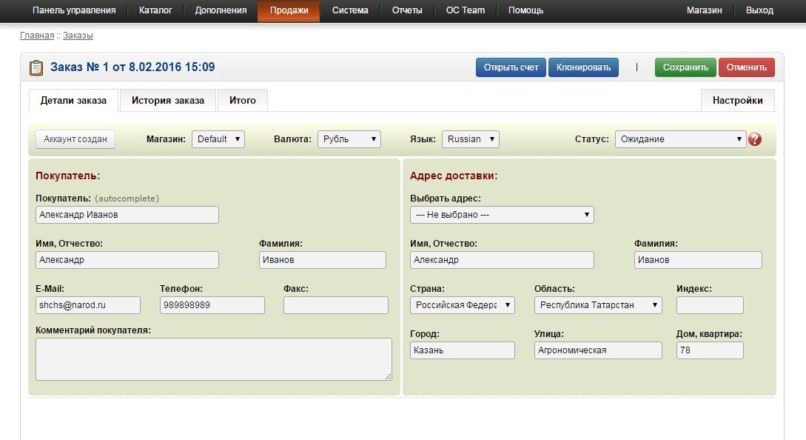This screenshot has height=440, width=806.
Task: Change order status from Ожидание dropdown
Action: click(680, 140)
